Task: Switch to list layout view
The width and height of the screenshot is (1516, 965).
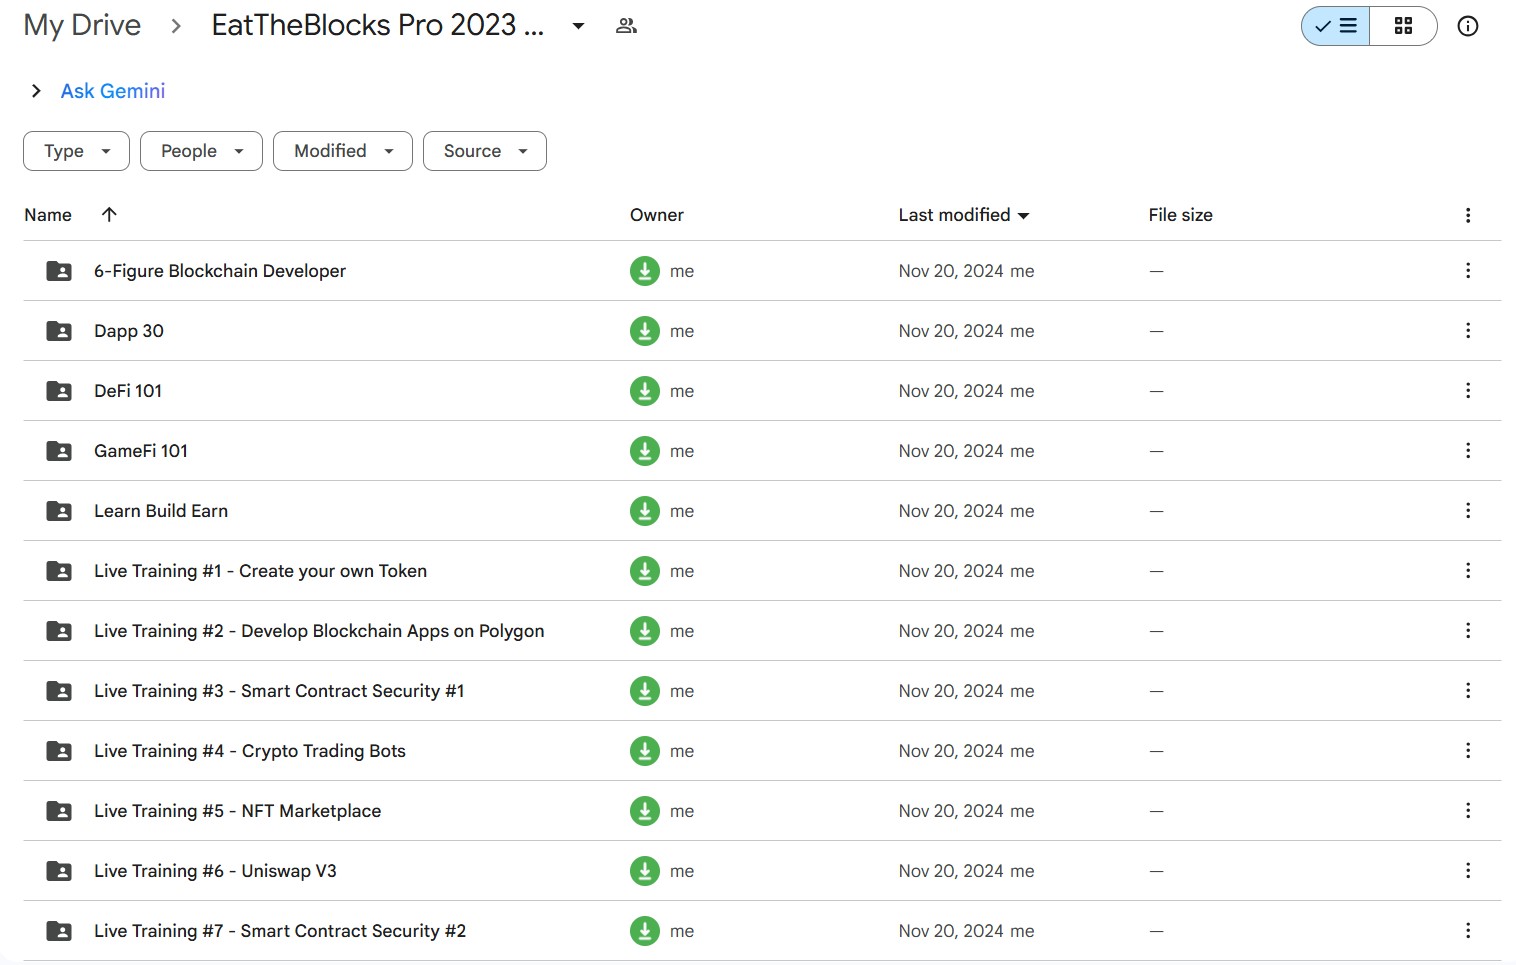Action: (1336, 26)
